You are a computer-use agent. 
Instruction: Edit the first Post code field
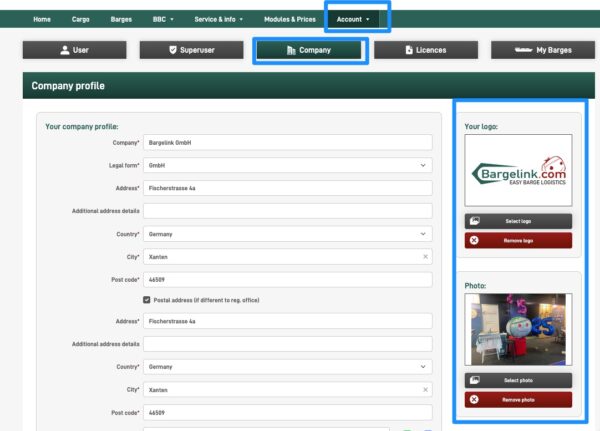[x=288, y=279]
